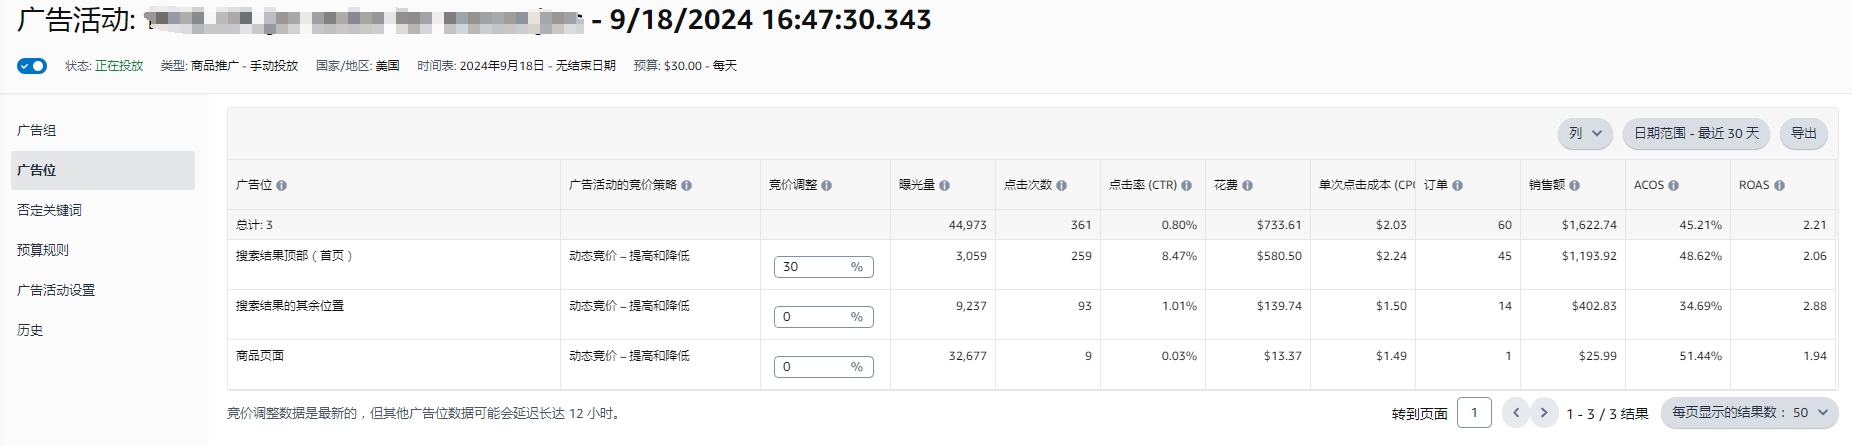Click the total spend value $733.61
Screen dimensions: 1852x445
(1279, 225)
